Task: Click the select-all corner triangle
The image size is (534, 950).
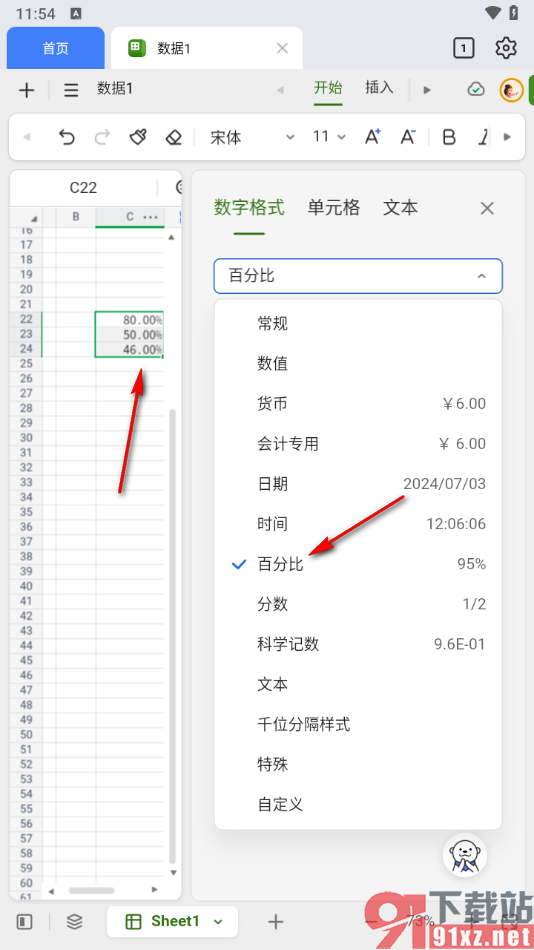Action: pyautogui.click(x=35, y=218)
